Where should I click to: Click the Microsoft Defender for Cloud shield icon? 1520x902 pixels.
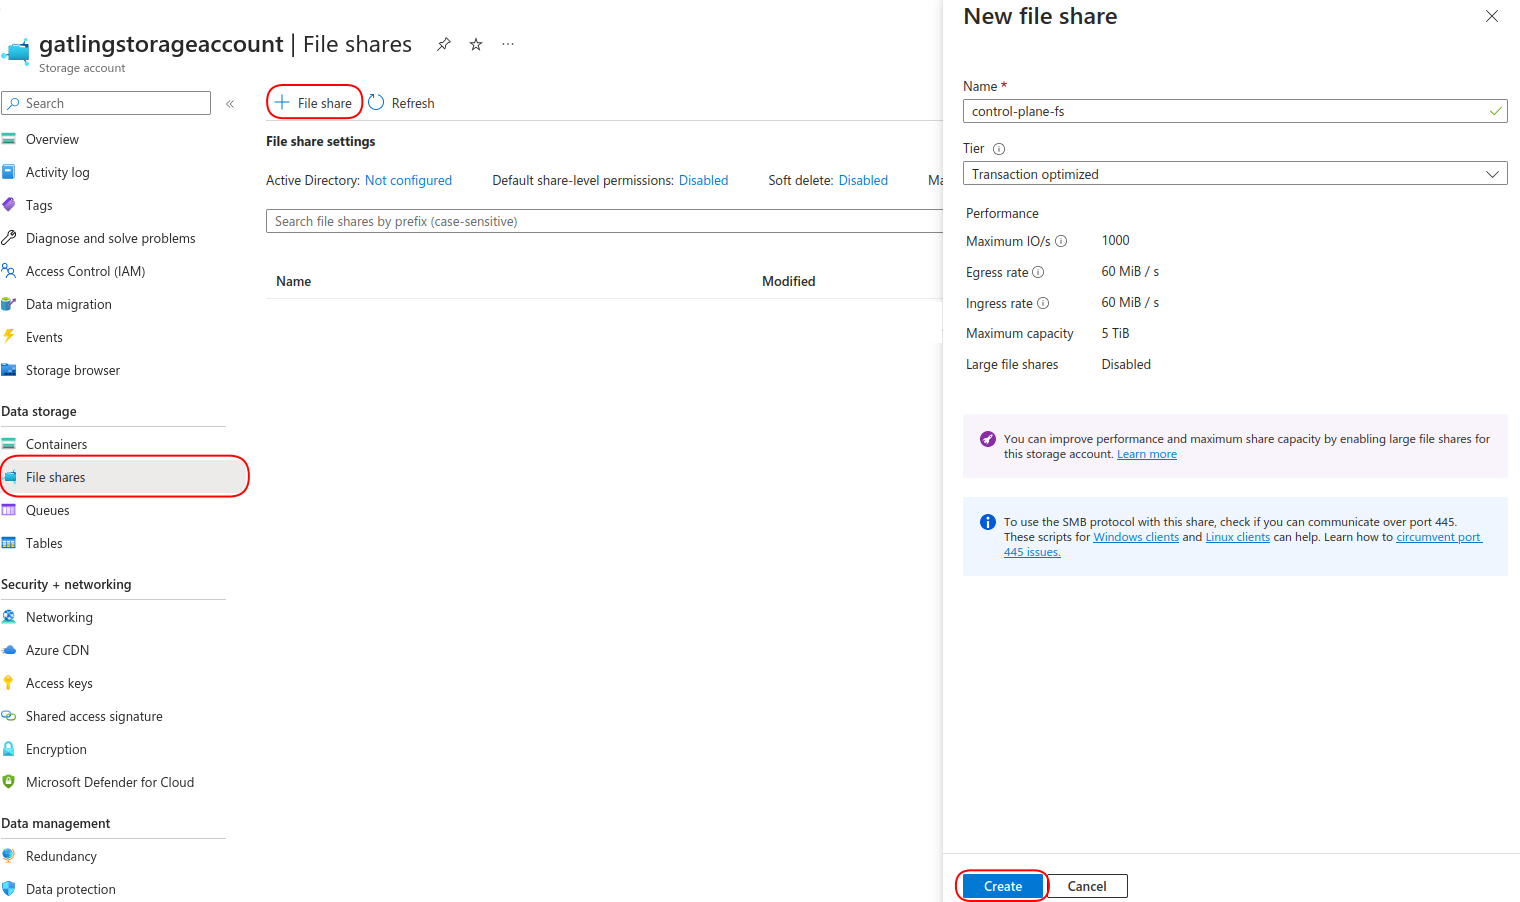tap(9, 782)
